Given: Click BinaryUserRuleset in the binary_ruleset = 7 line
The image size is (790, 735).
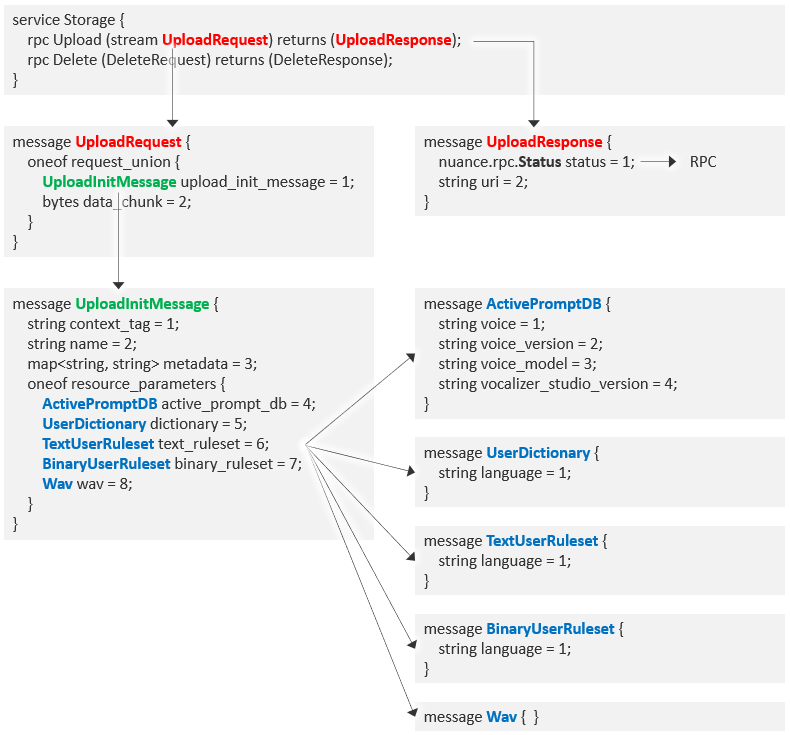Looking at the screenshot, I should click(106, 464).
